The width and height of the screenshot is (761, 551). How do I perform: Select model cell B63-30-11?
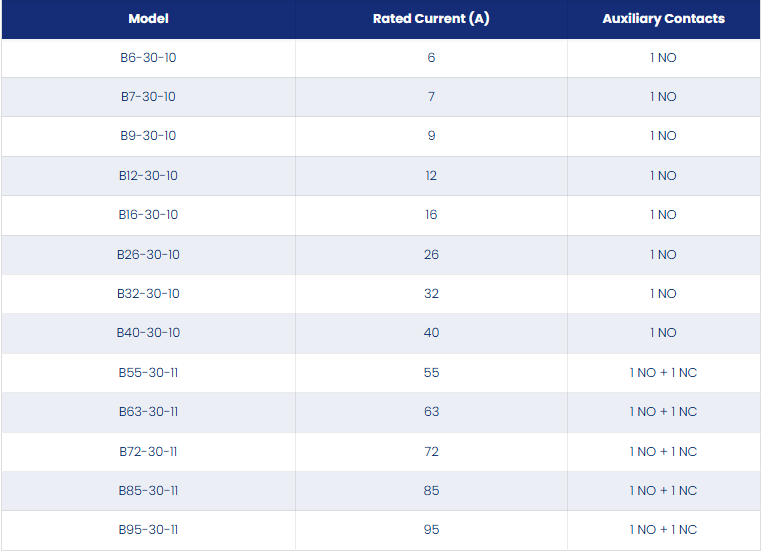click(149, 412)
